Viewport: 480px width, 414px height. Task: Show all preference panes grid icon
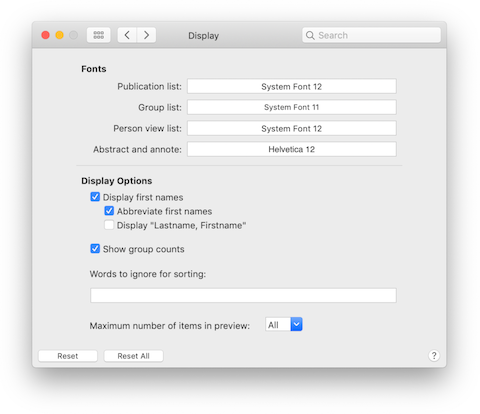98,35
